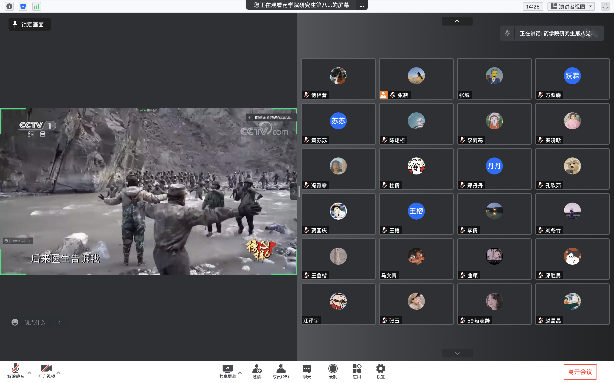Turn on the camera in the toolbar
Viewport: 614px width, 383px height.
[x=46, y=370]
